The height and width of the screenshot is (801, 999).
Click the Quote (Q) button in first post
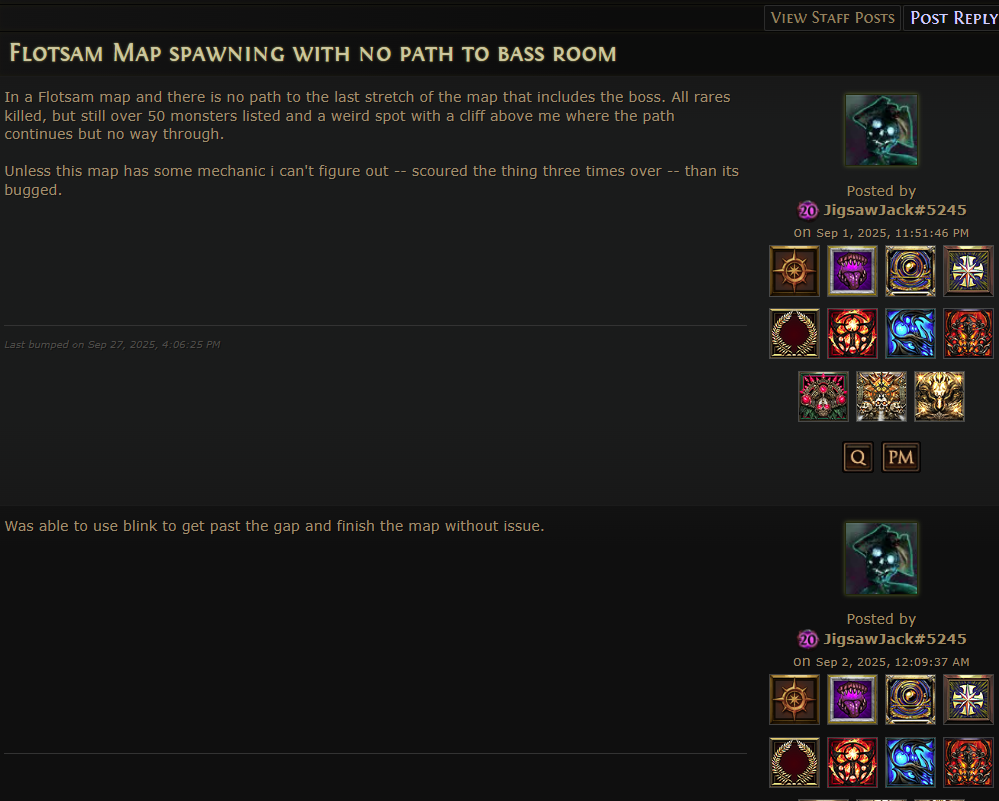point(858,457)
